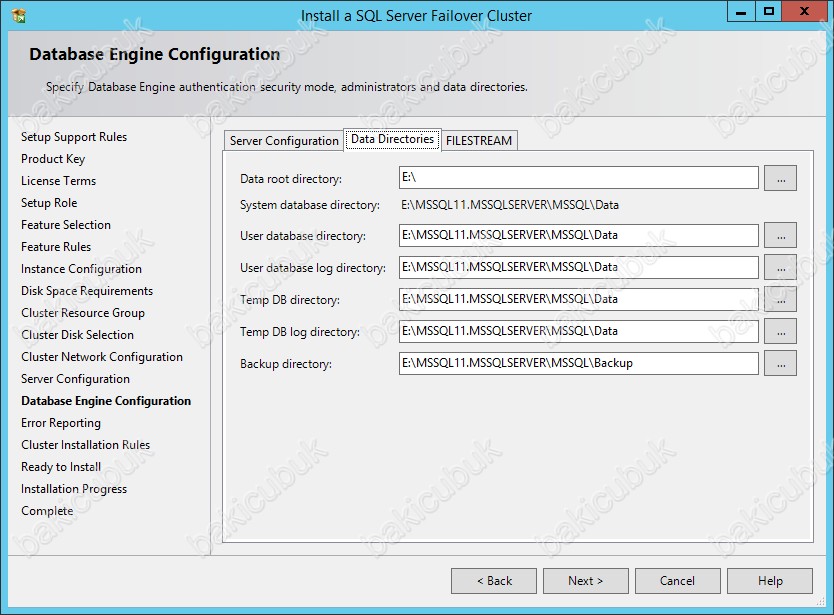Go to the previous step with Back
Viewport: 834px width, 615px height.
coord(494,580)
